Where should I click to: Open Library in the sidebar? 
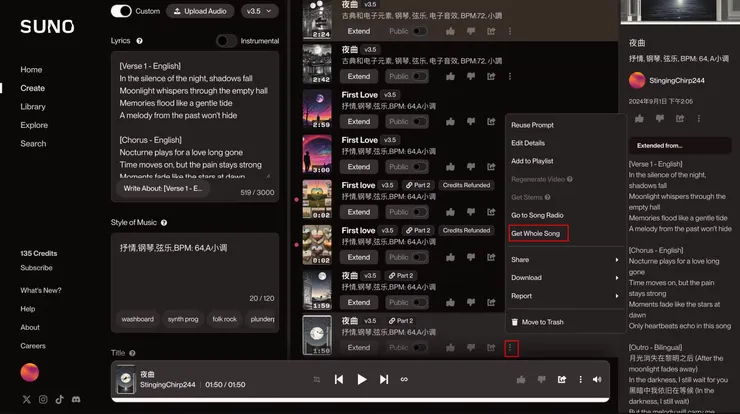click(x=33, y=107)
